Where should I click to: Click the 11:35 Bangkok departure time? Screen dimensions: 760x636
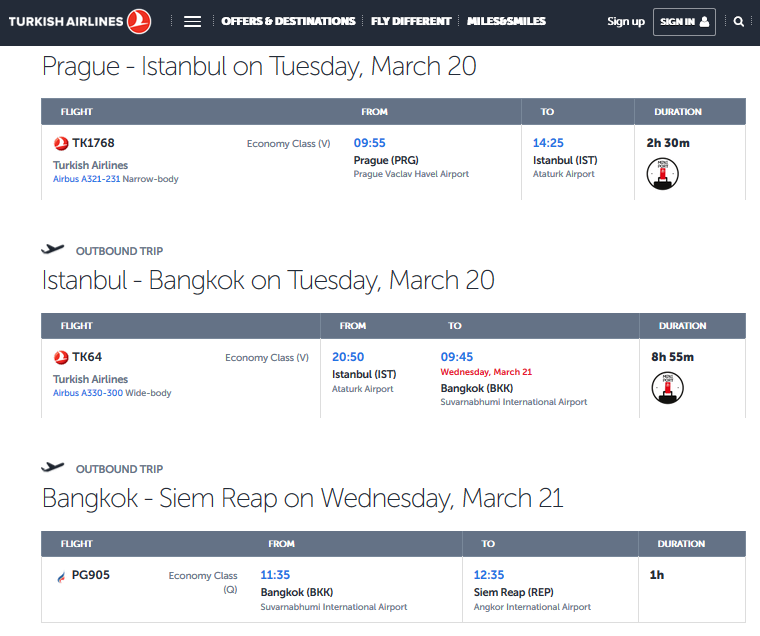275,575
